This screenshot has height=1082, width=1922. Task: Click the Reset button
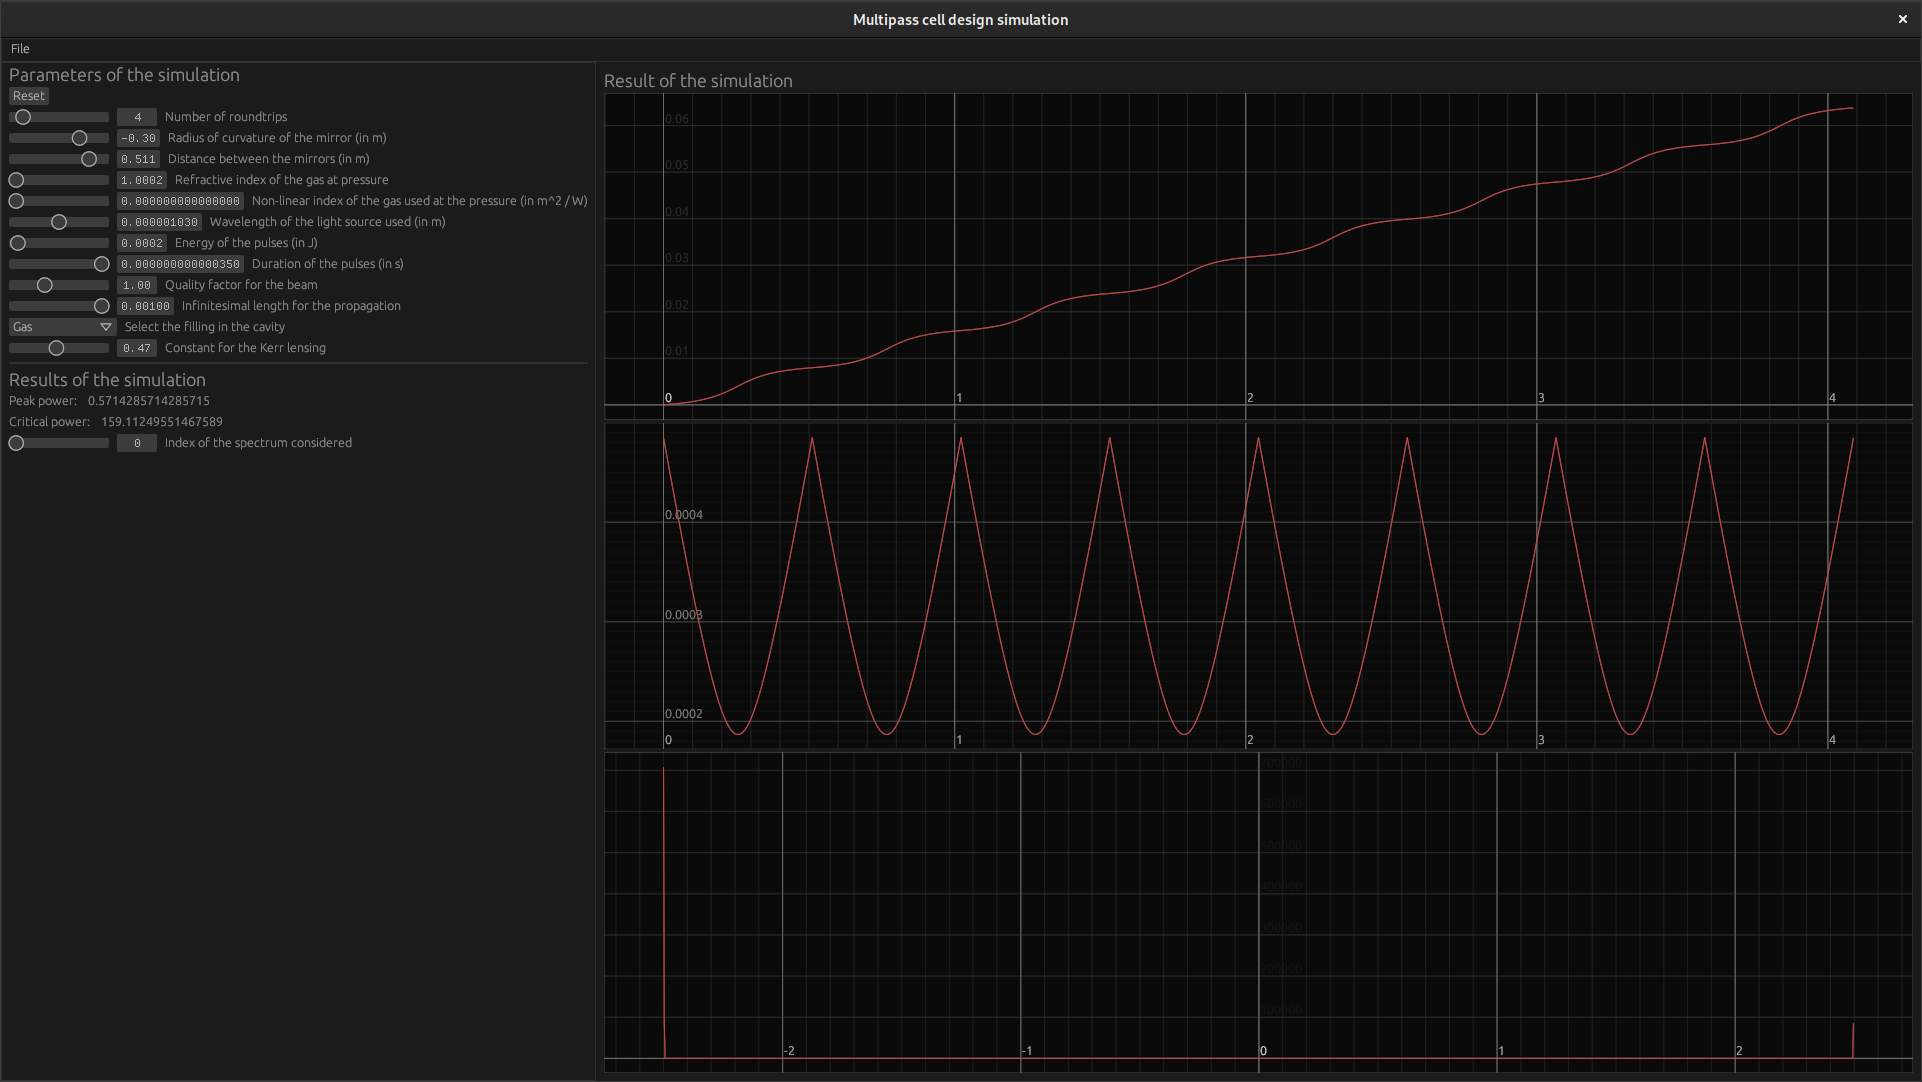coord(28,96)
